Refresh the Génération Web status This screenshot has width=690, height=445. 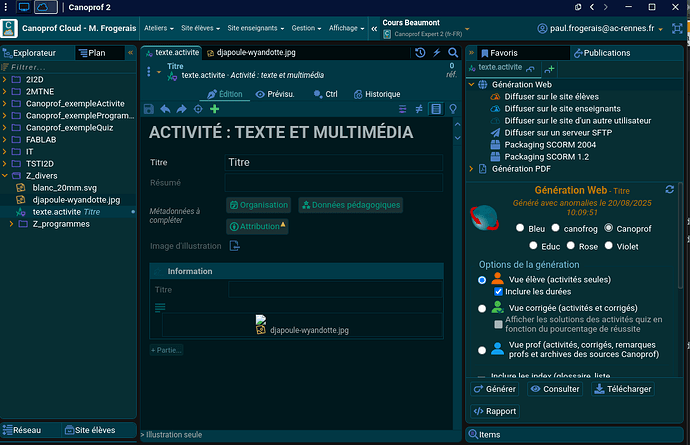click(x=668, y=189)
